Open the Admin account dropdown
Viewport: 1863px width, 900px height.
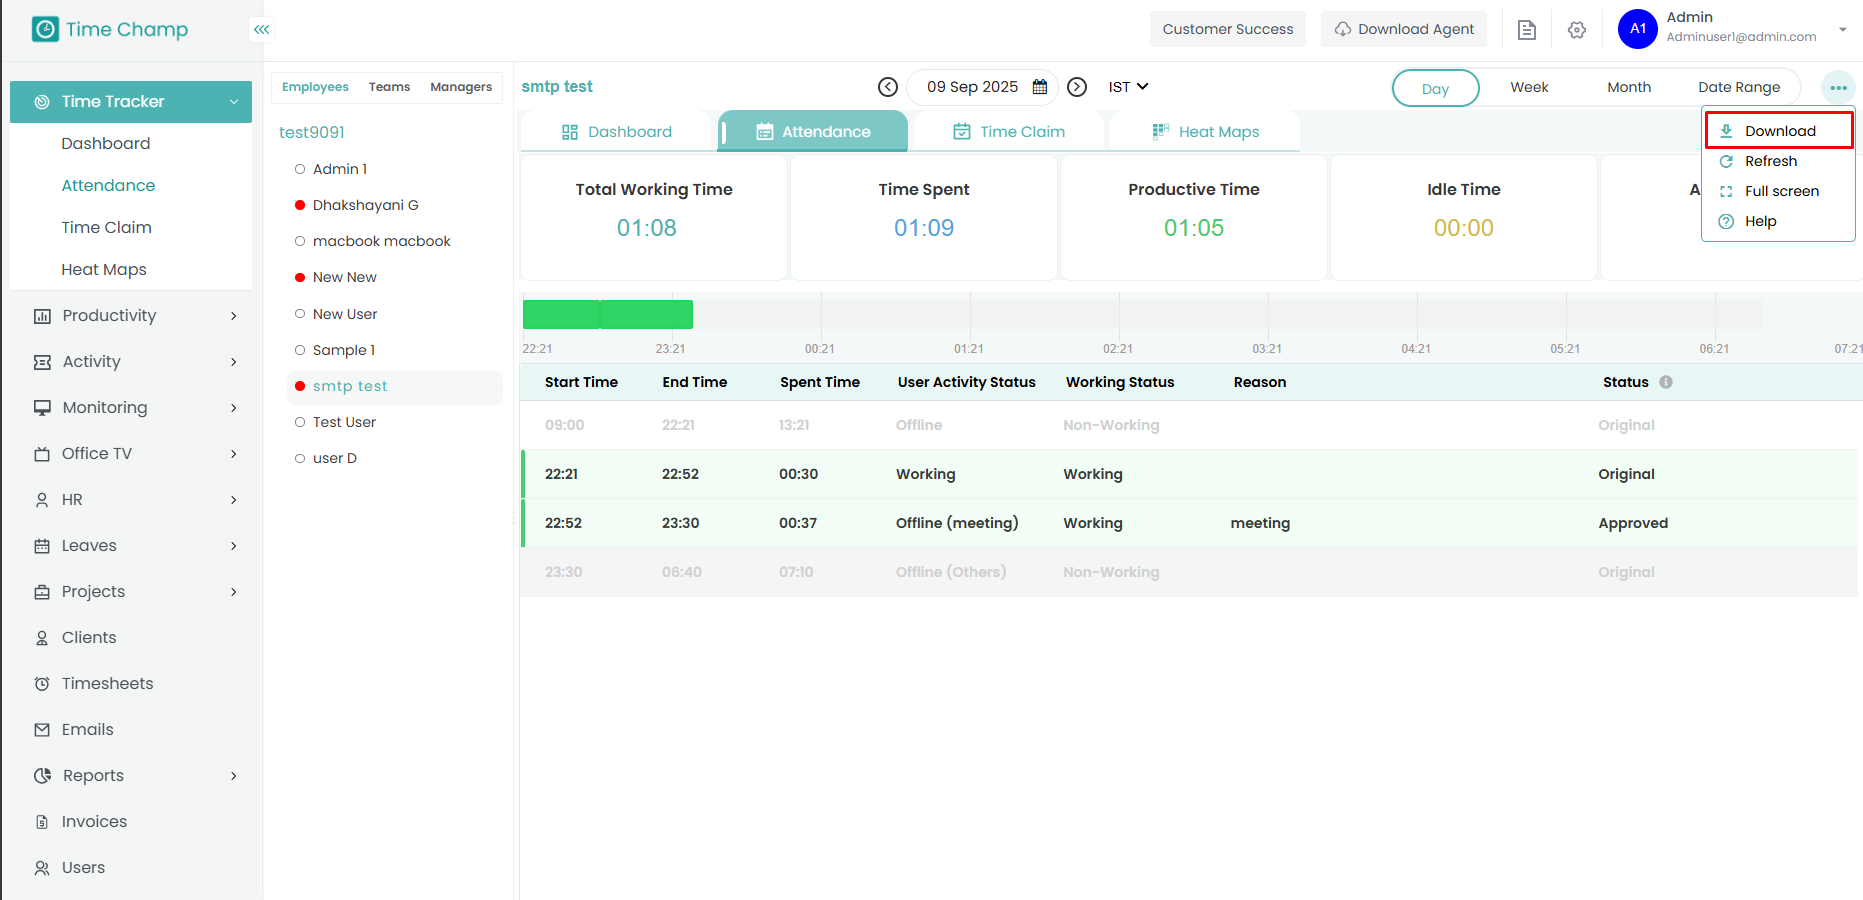coord(1841,29)
